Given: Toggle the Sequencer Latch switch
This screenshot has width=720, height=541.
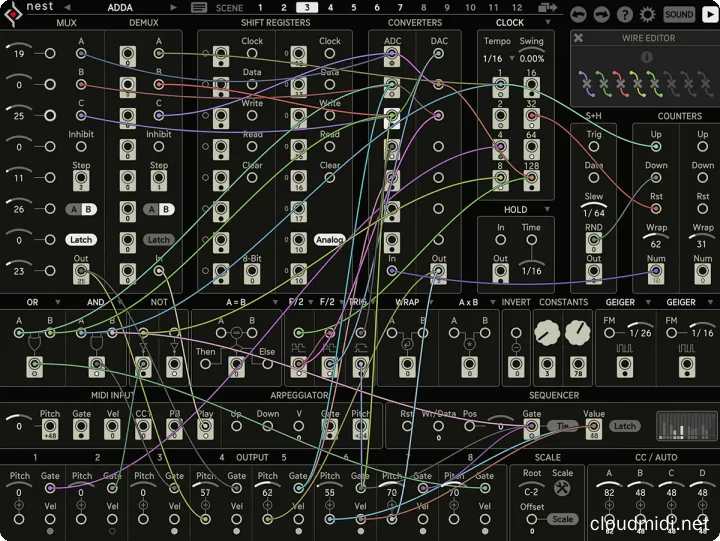Looking at the screenshot, I should (624, 426).
